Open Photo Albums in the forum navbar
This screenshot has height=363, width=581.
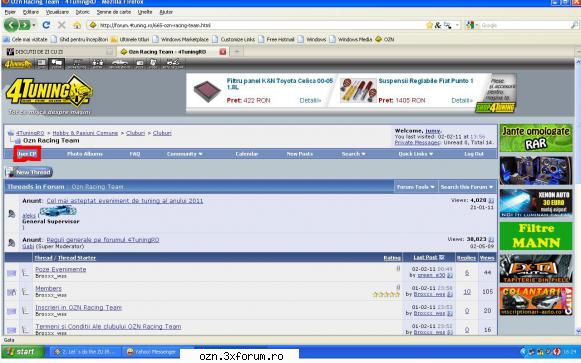(x=85, y=154)
